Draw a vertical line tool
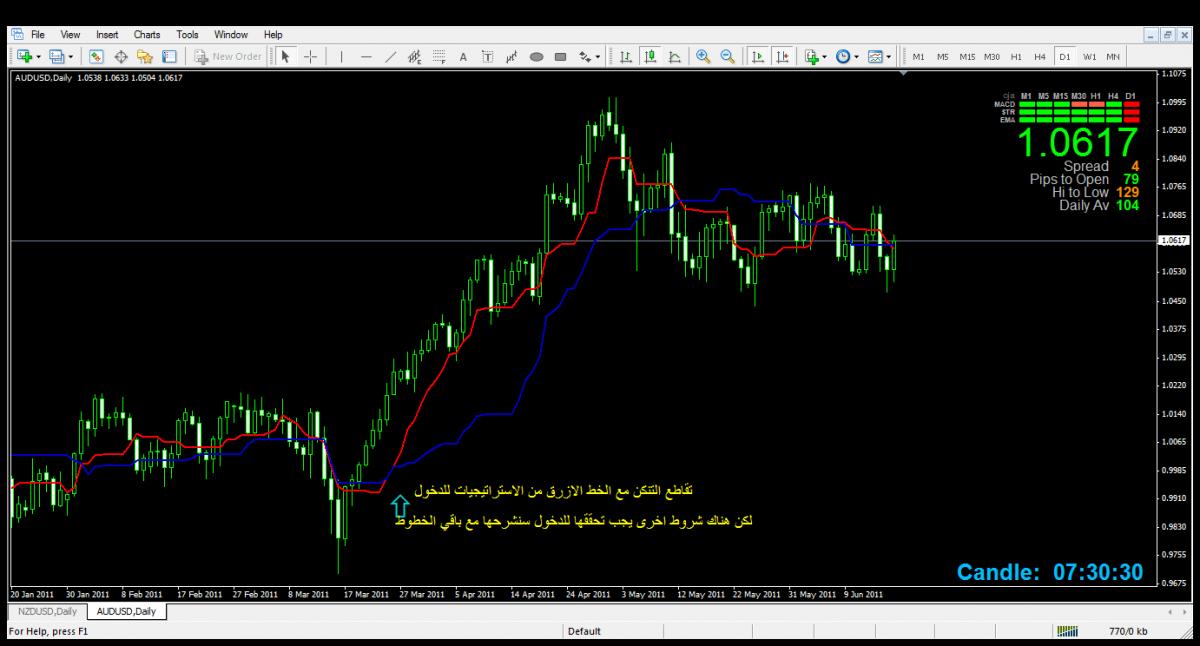Viewport: 1200px width, 646px height. [x=341, y=57]
